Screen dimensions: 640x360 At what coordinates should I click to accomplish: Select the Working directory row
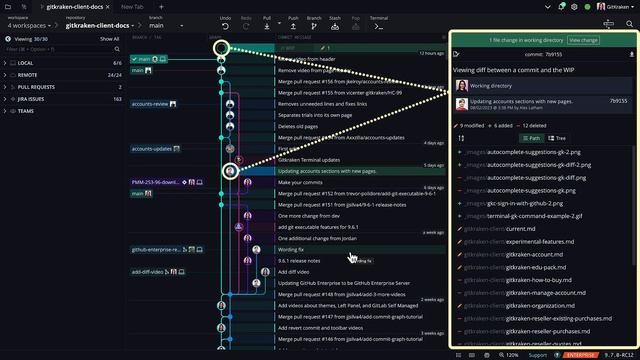pos(543,86)
